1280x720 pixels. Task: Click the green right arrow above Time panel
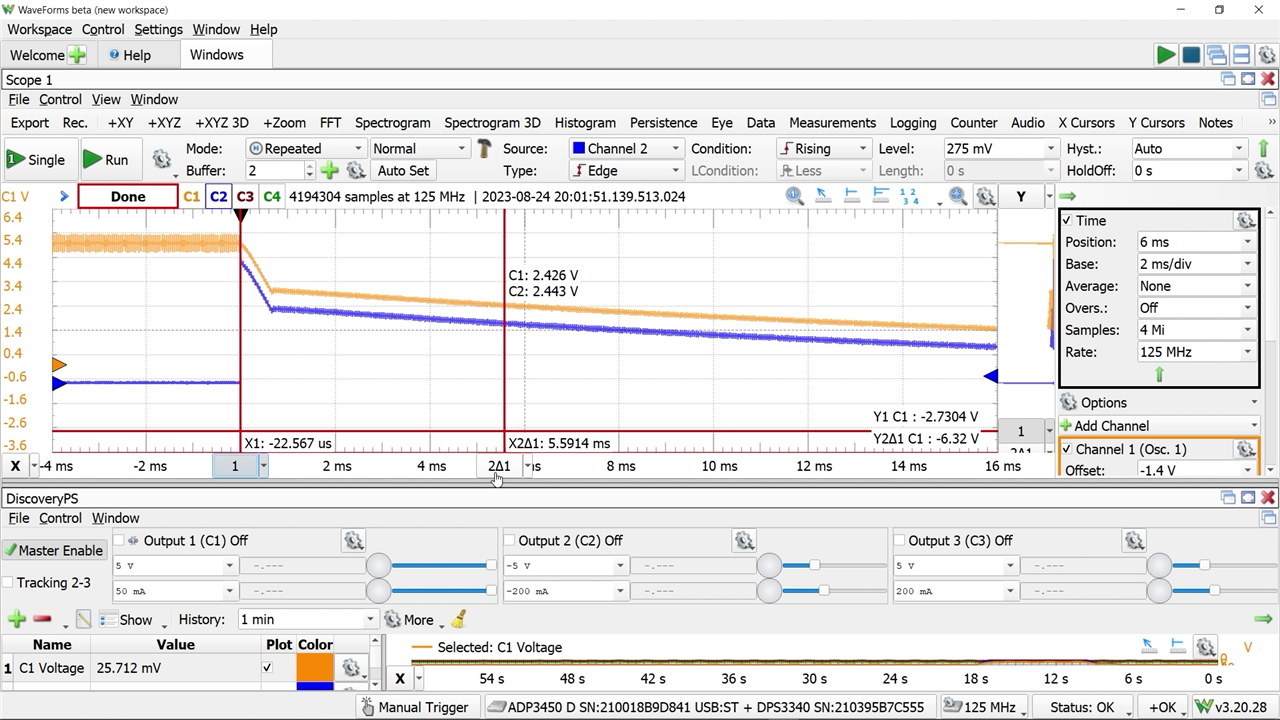(1067, 196)
